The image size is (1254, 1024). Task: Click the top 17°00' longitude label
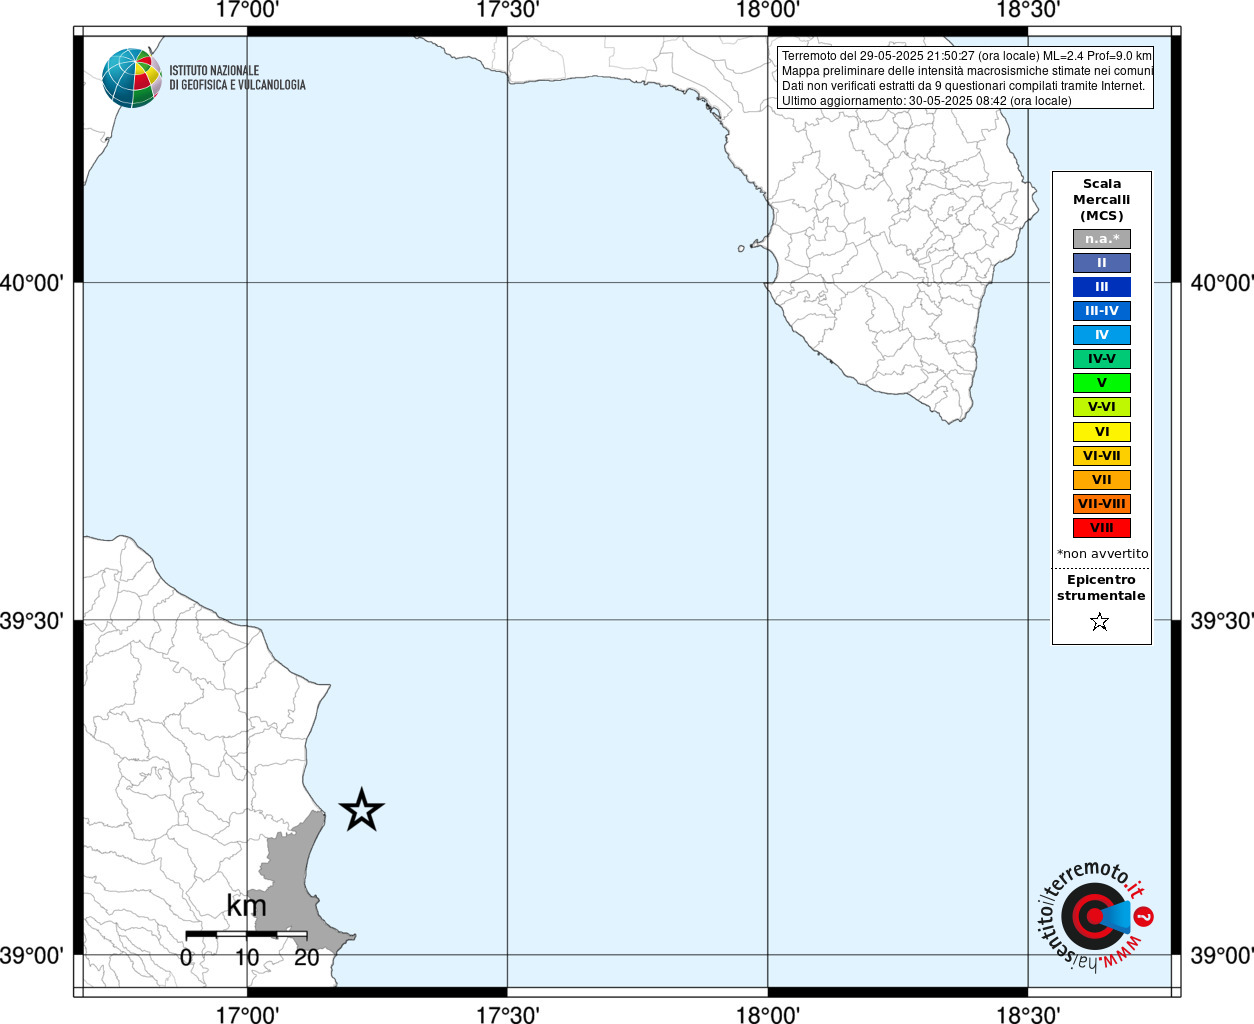click(247, 10)
